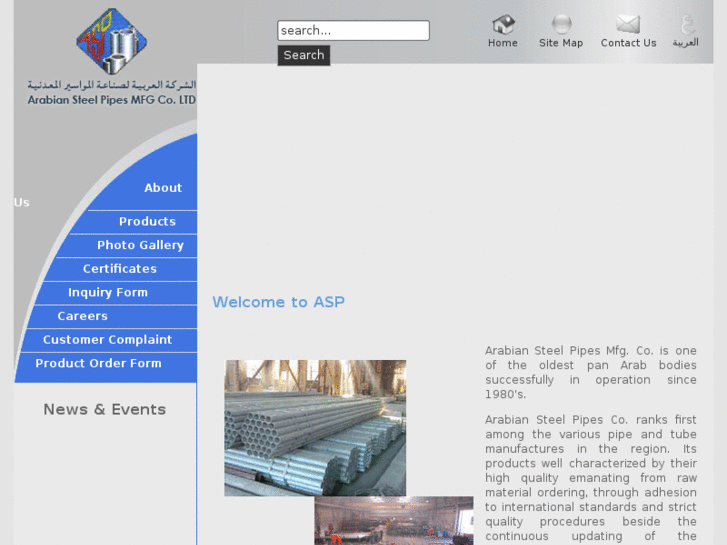727x545 pixels.
Task: Focus the search input field
Action: coord(353,31)
